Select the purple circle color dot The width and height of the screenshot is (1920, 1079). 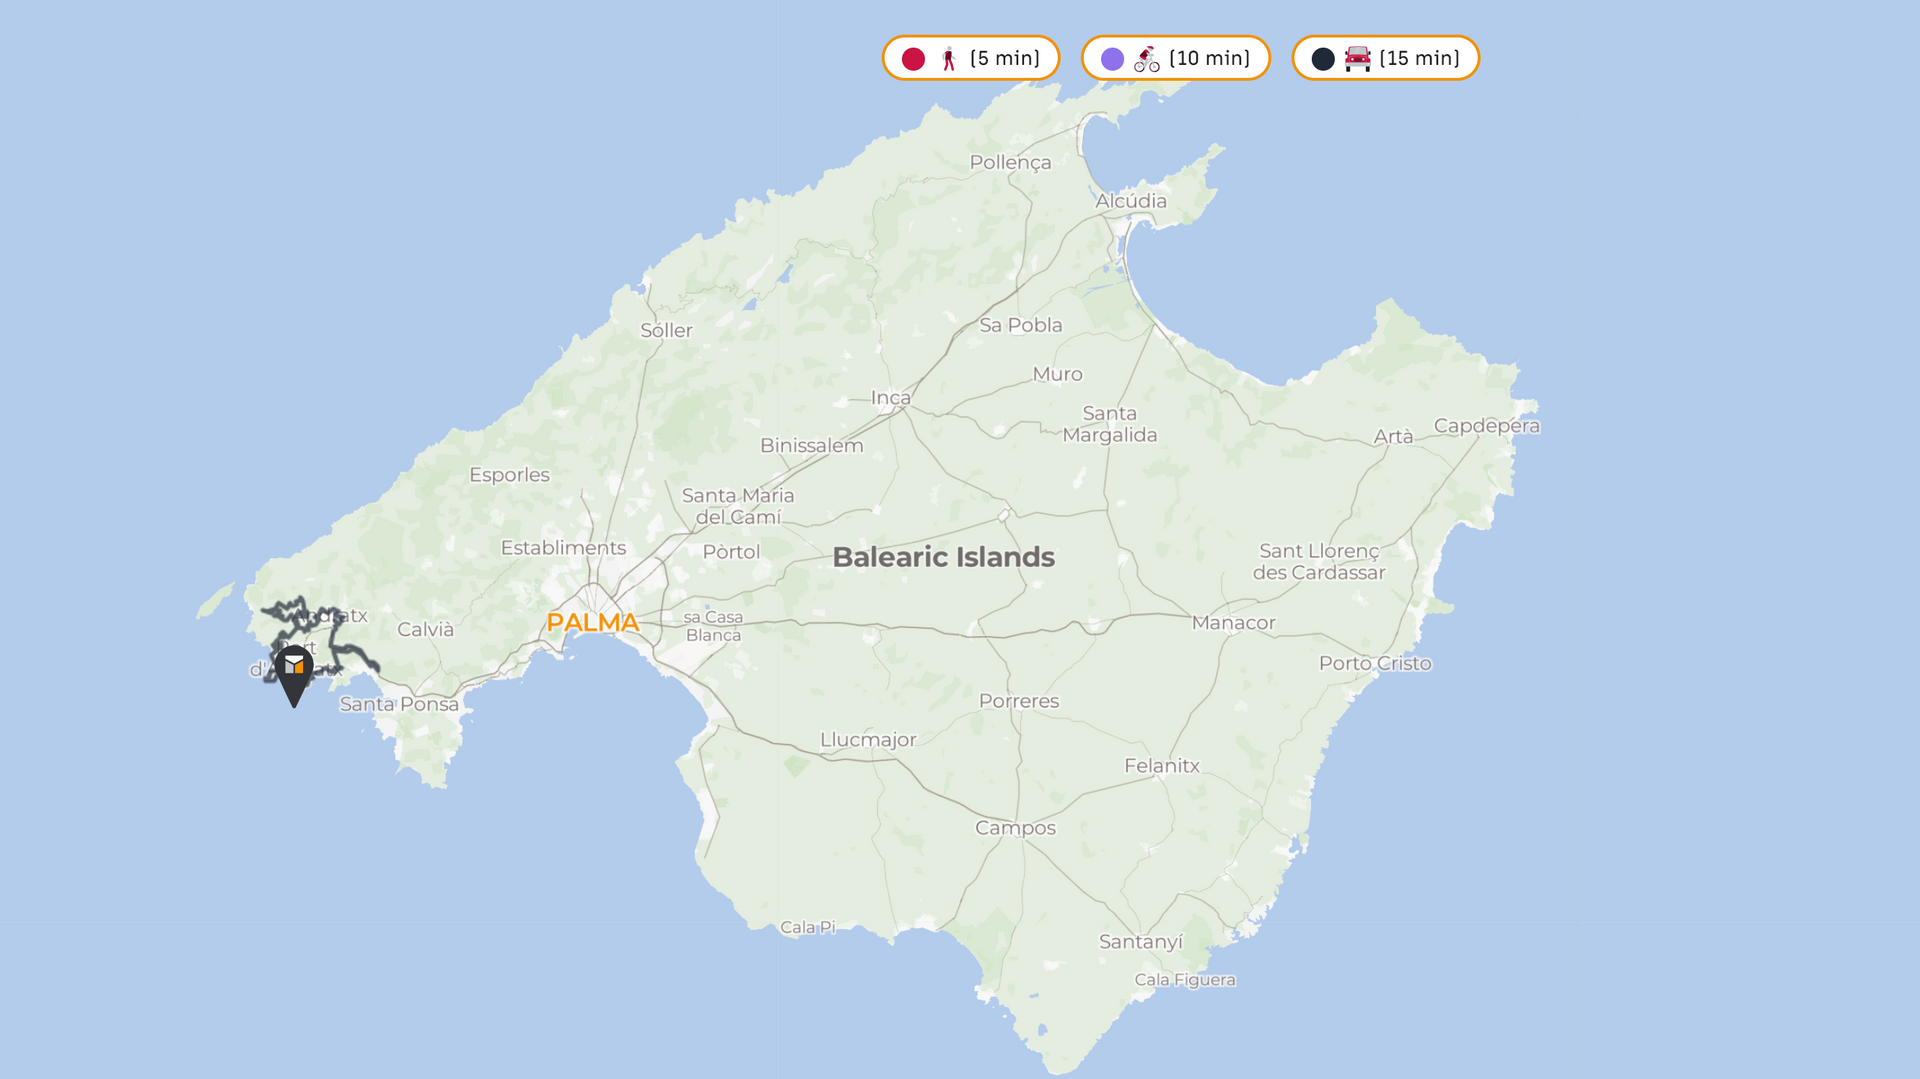click(x=1112, y=59)
